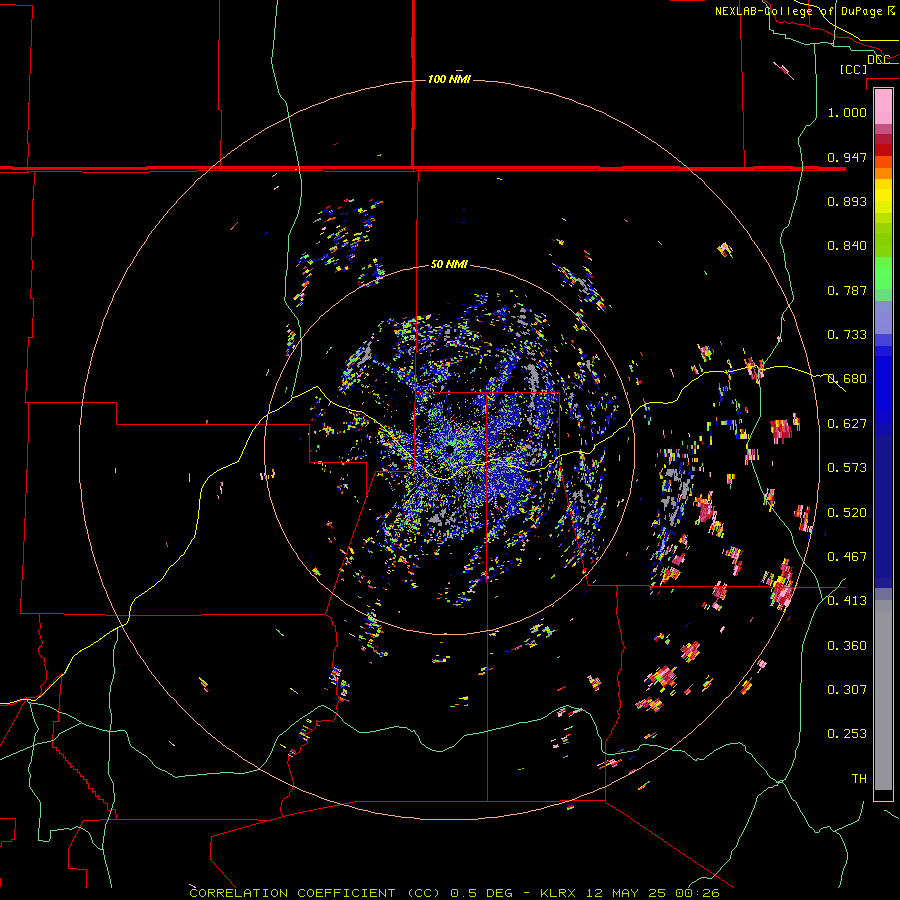Click the 0.360 scale value
This screenshot has width=900, height=900.
coord(847,646)
